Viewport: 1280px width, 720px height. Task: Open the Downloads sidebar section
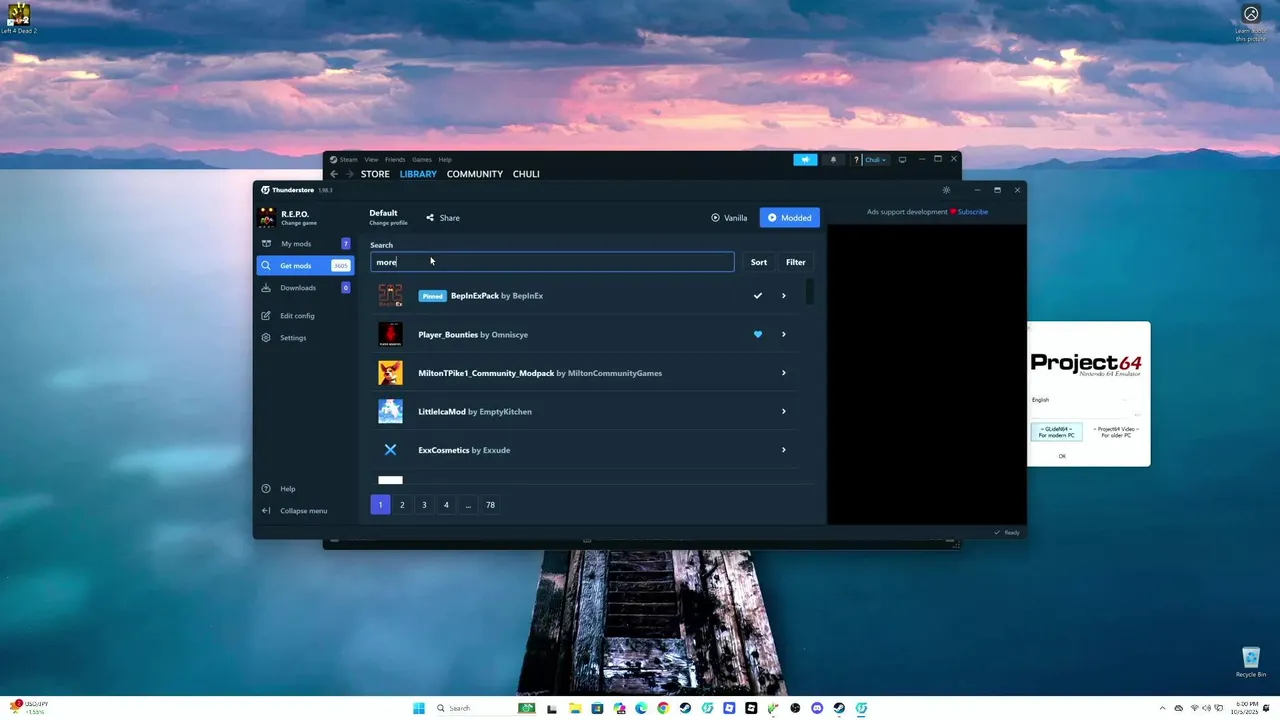click(304, 288)
